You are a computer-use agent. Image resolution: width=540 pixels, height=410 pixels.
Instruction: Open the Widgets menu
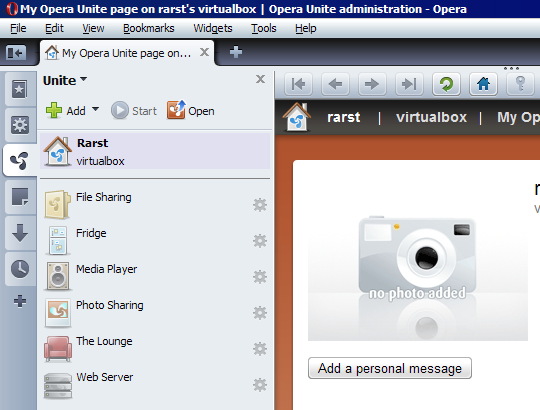(213, 28)
